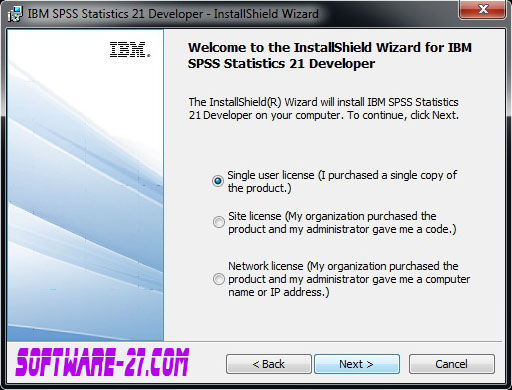This screenshot has height=390, width=512.
Task: Close the InstallShield Wizard window
Action: (x=483, y=9)
